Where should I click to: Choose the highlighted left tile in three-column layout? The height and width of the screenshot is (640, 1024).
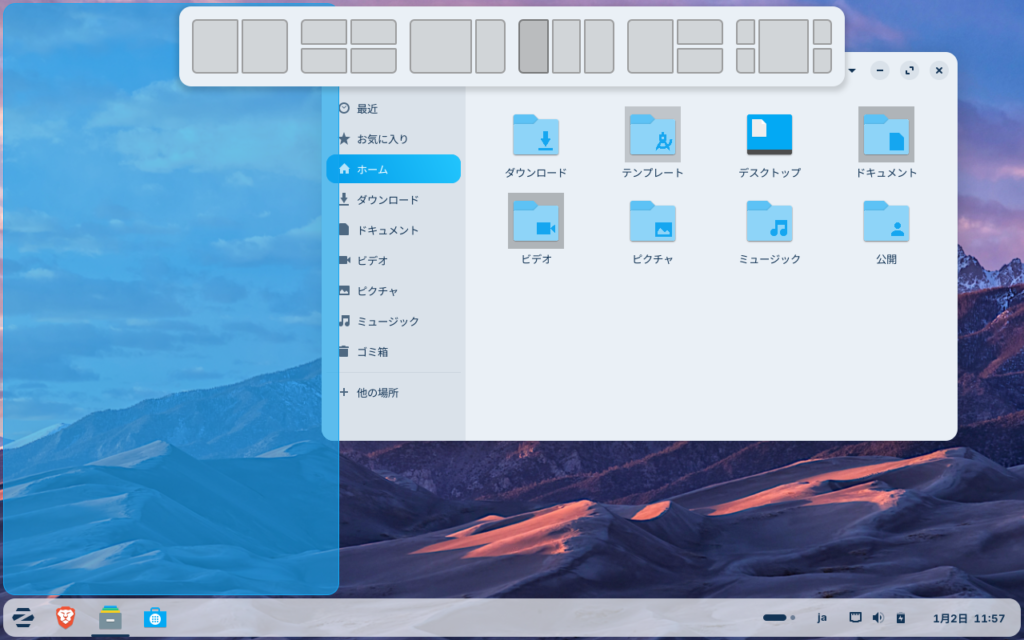(533, 46)
